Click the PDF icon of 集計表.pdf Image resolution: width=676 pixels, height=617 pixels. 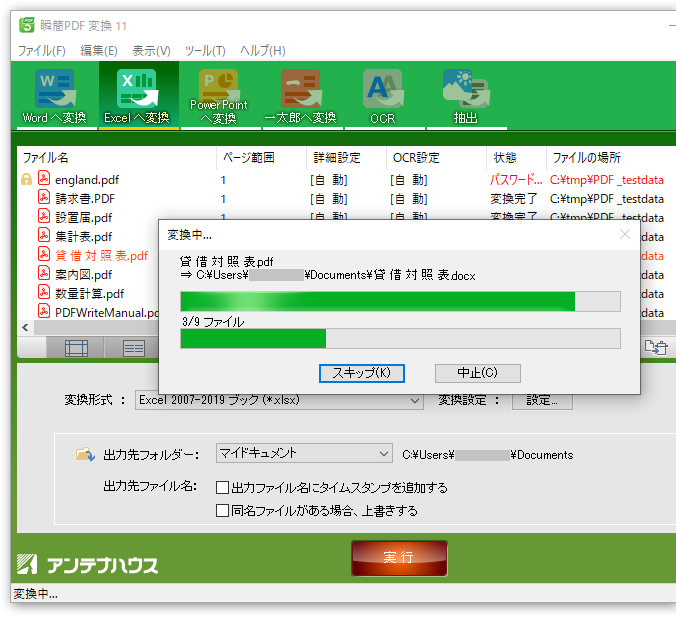44,235
